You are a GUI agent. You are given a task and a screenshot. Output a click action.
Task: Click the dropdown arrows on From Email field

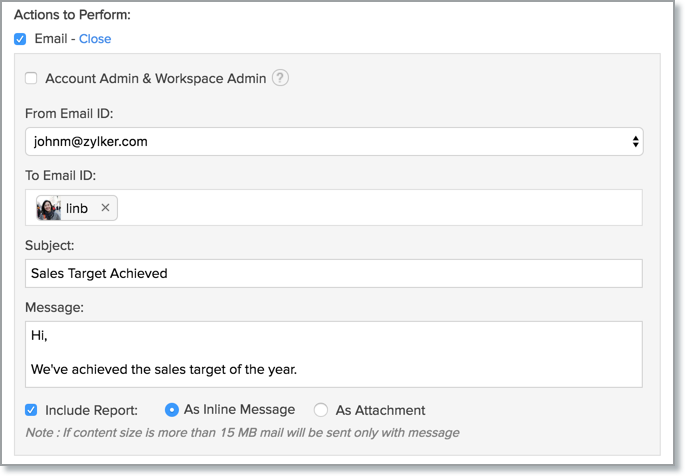[635, 142]
